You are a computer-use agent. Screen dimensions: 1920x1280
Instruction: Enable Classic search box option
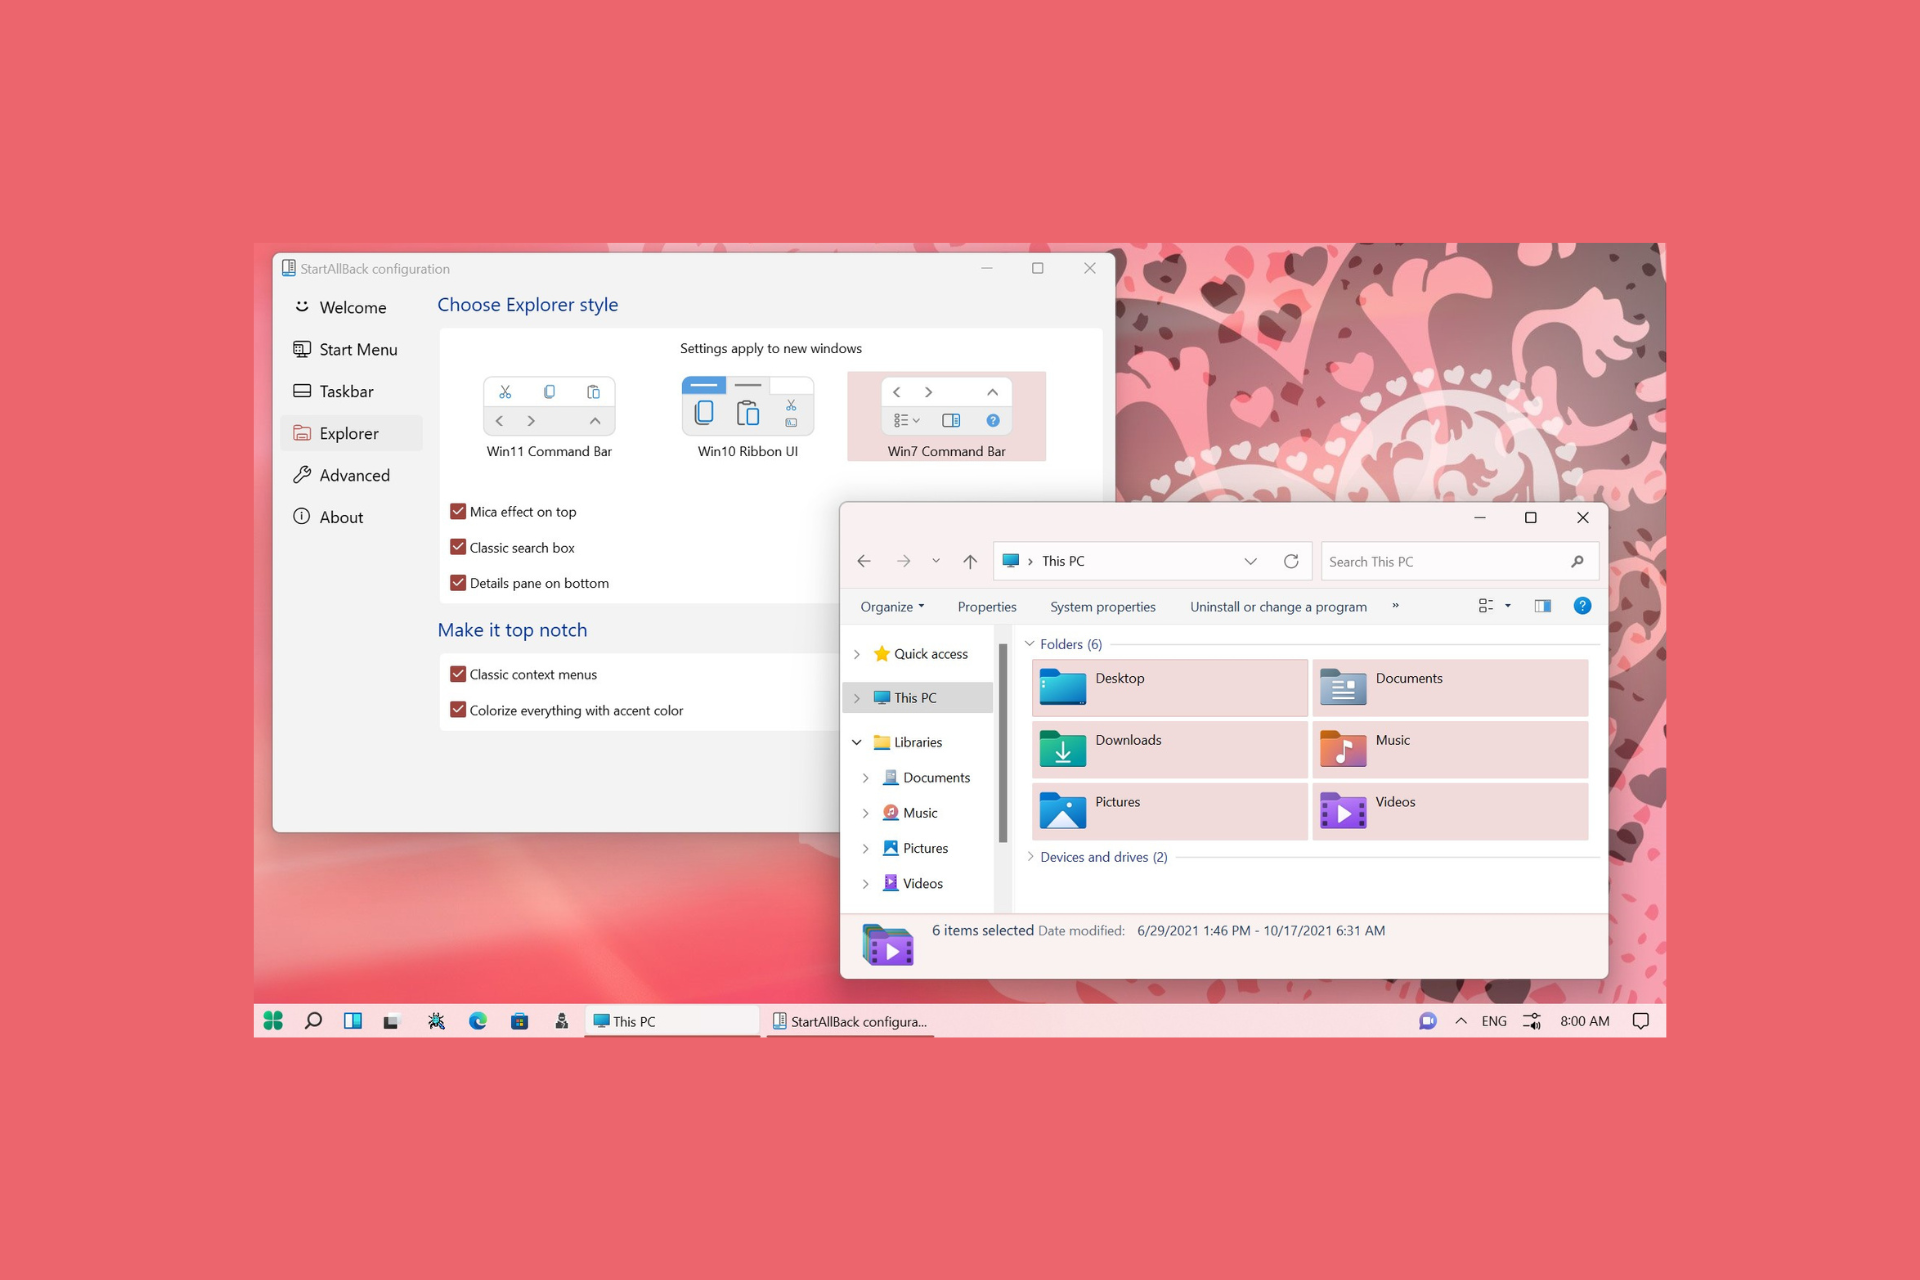click(x=460, y=546)
